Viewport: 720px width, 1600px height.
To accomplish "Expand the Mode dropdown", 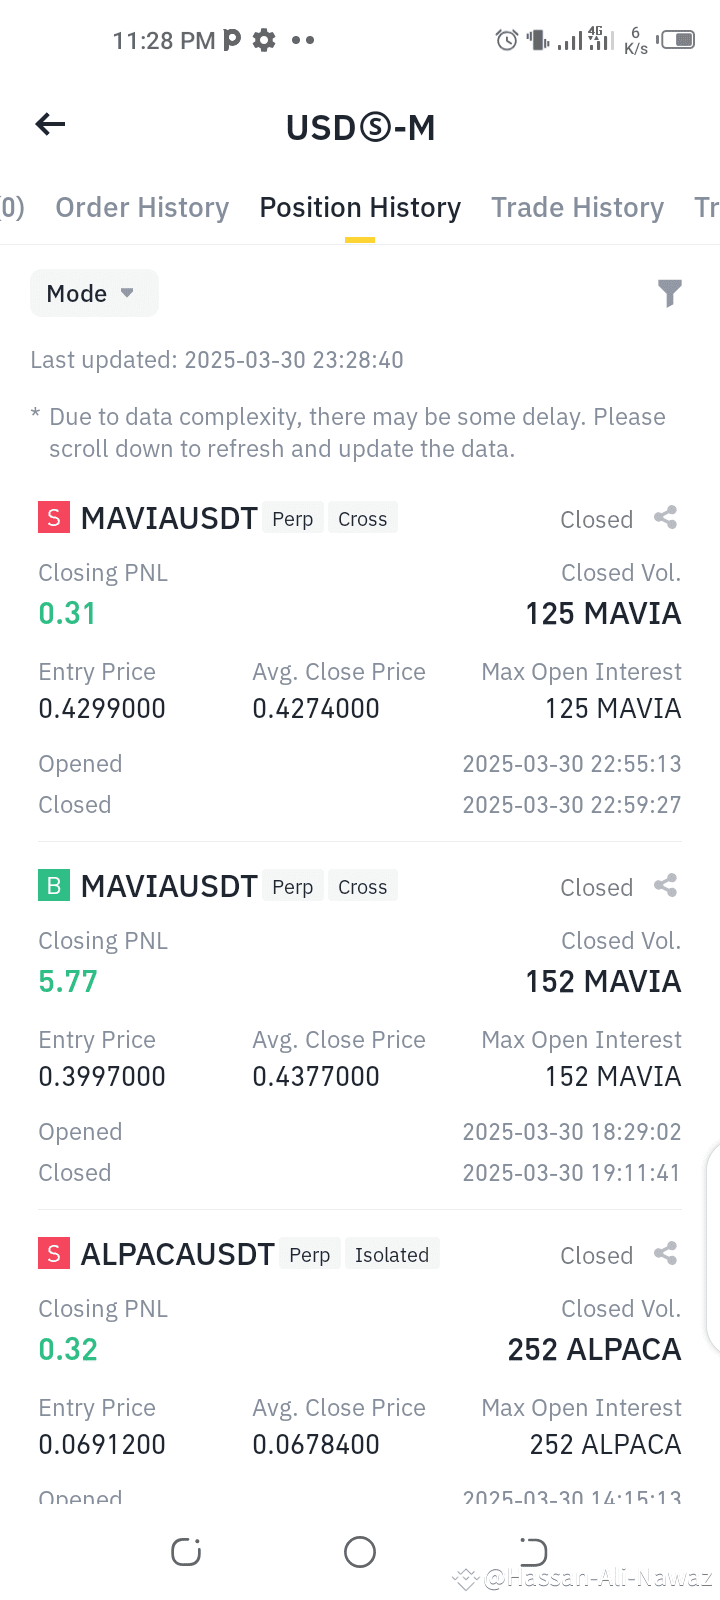I will pos(94,293).
